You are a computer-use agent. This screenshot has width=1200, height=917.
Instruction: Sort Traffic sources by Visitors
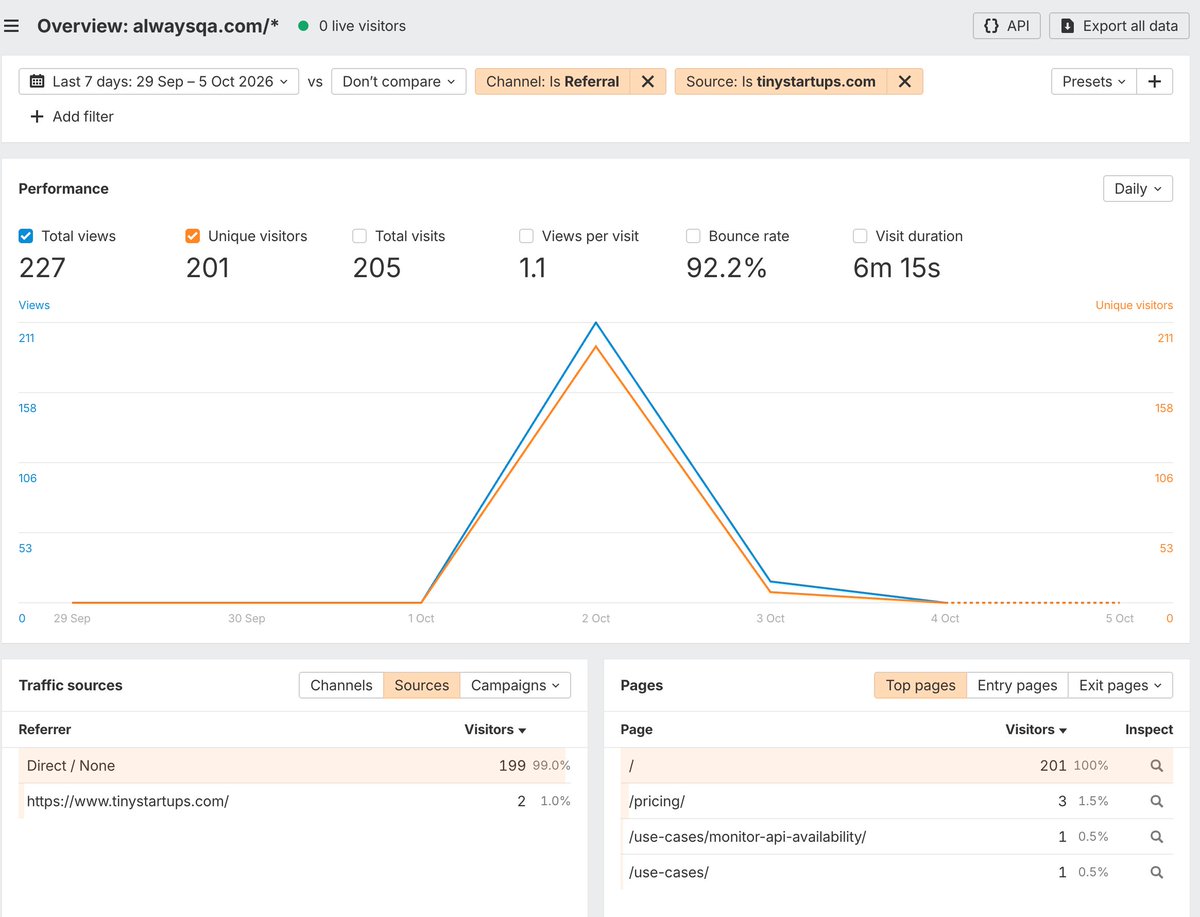(x=495, y=730)
